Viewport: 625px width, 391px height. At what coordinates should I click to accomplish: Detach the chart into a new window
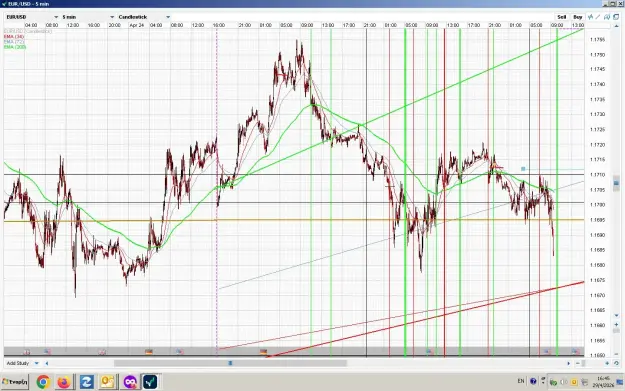point(616,17)
